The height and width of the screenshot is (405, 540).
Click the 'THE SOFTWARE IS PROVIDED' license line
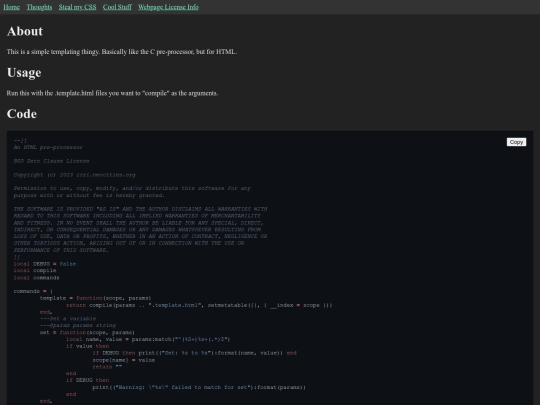click(140, 209)
